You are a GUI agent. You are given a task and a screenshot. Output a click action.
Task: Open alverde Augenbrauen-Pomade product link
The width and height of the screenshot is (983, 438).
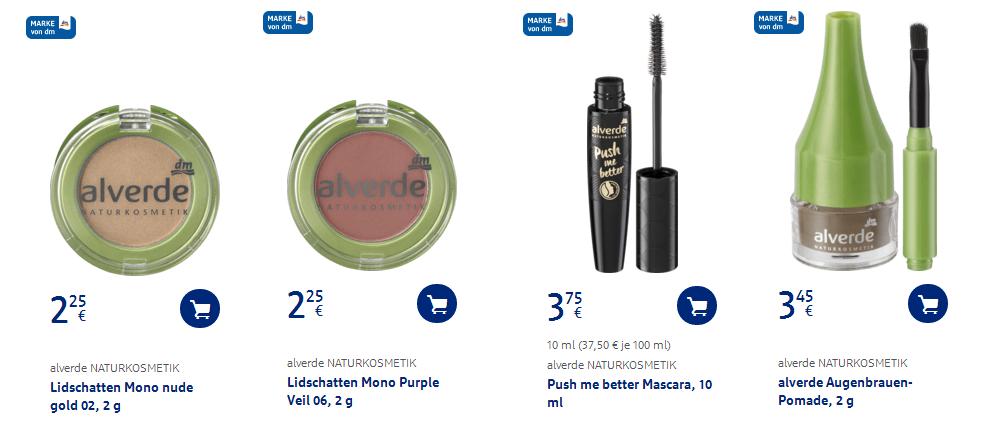click(x=845, y=392)
